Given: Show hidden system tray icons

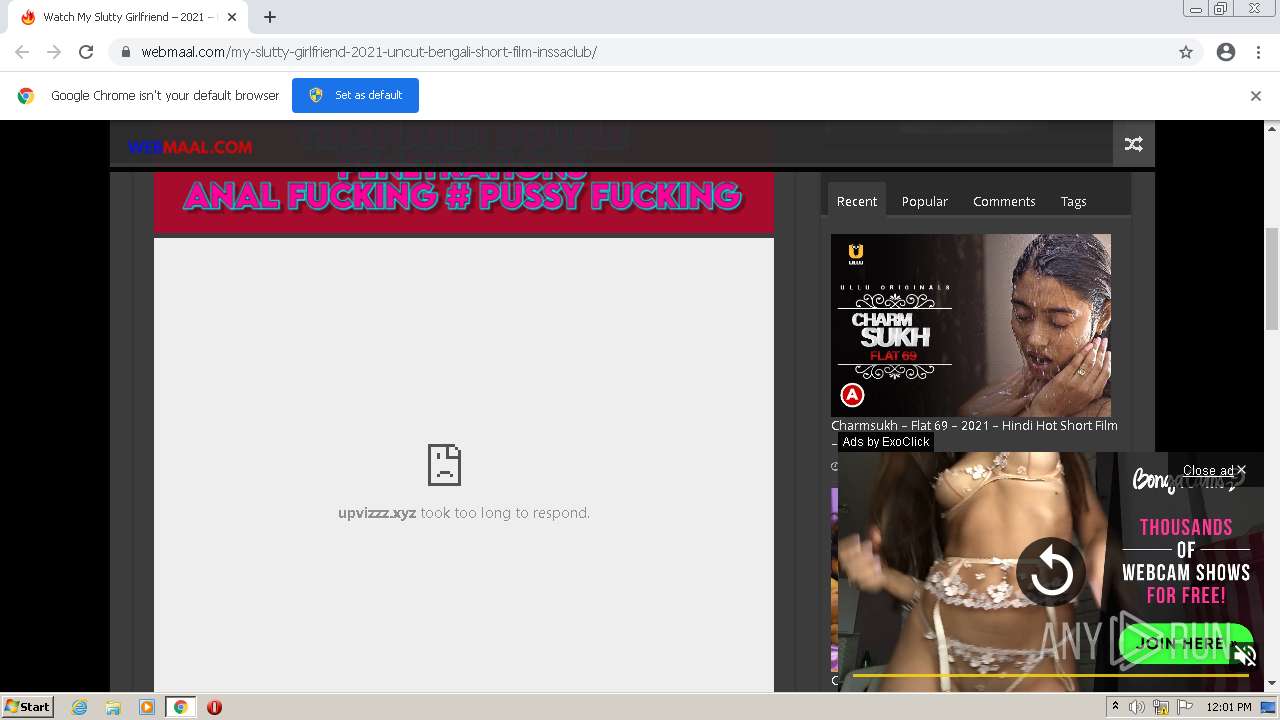Looking at the screenshot, I should [1115, 707].
